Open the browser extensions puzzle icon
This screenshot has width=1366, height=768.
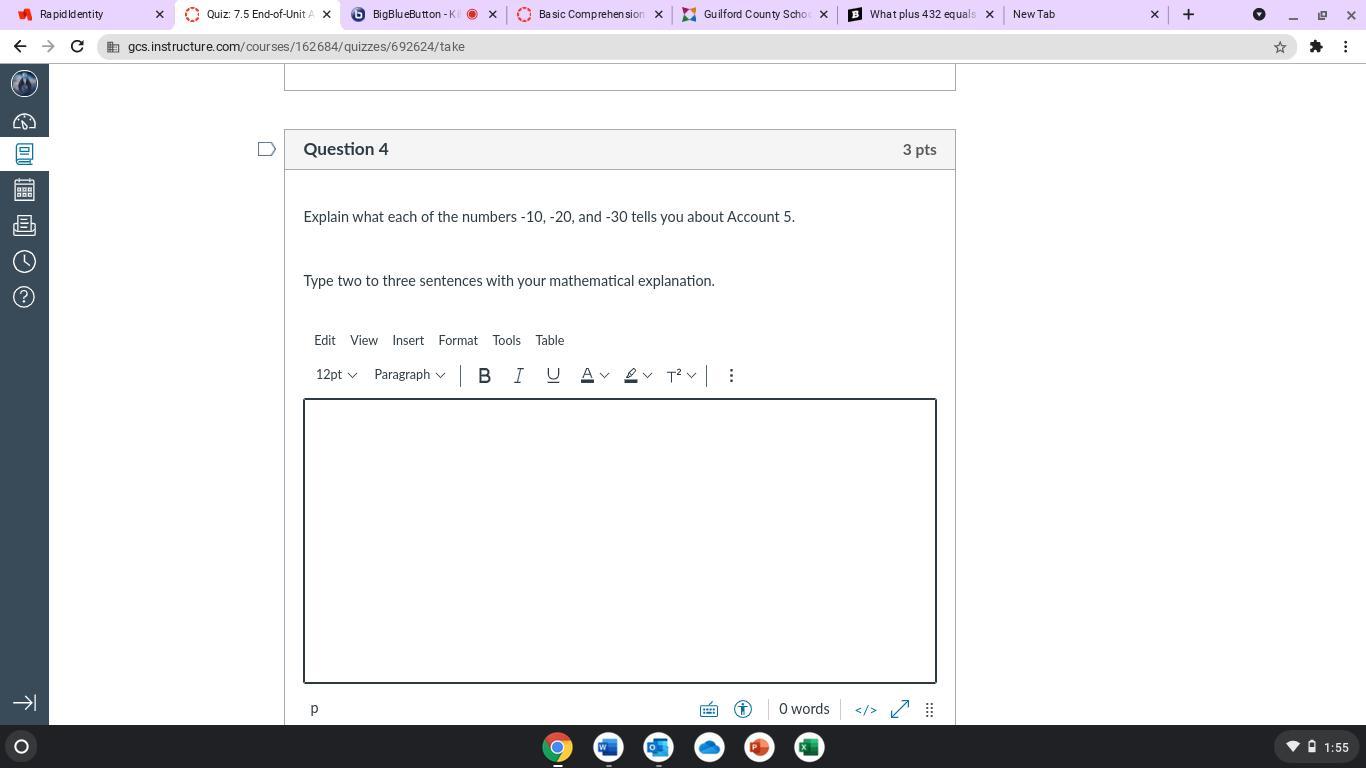click(1316, 46)
